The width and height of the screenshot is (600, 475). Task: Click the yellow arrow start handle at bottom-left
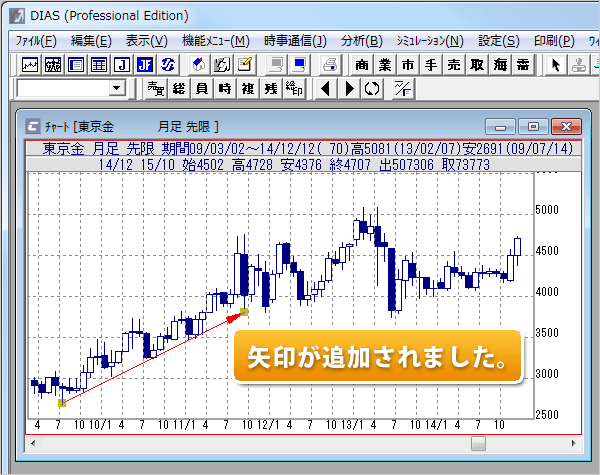click(62, 403)
